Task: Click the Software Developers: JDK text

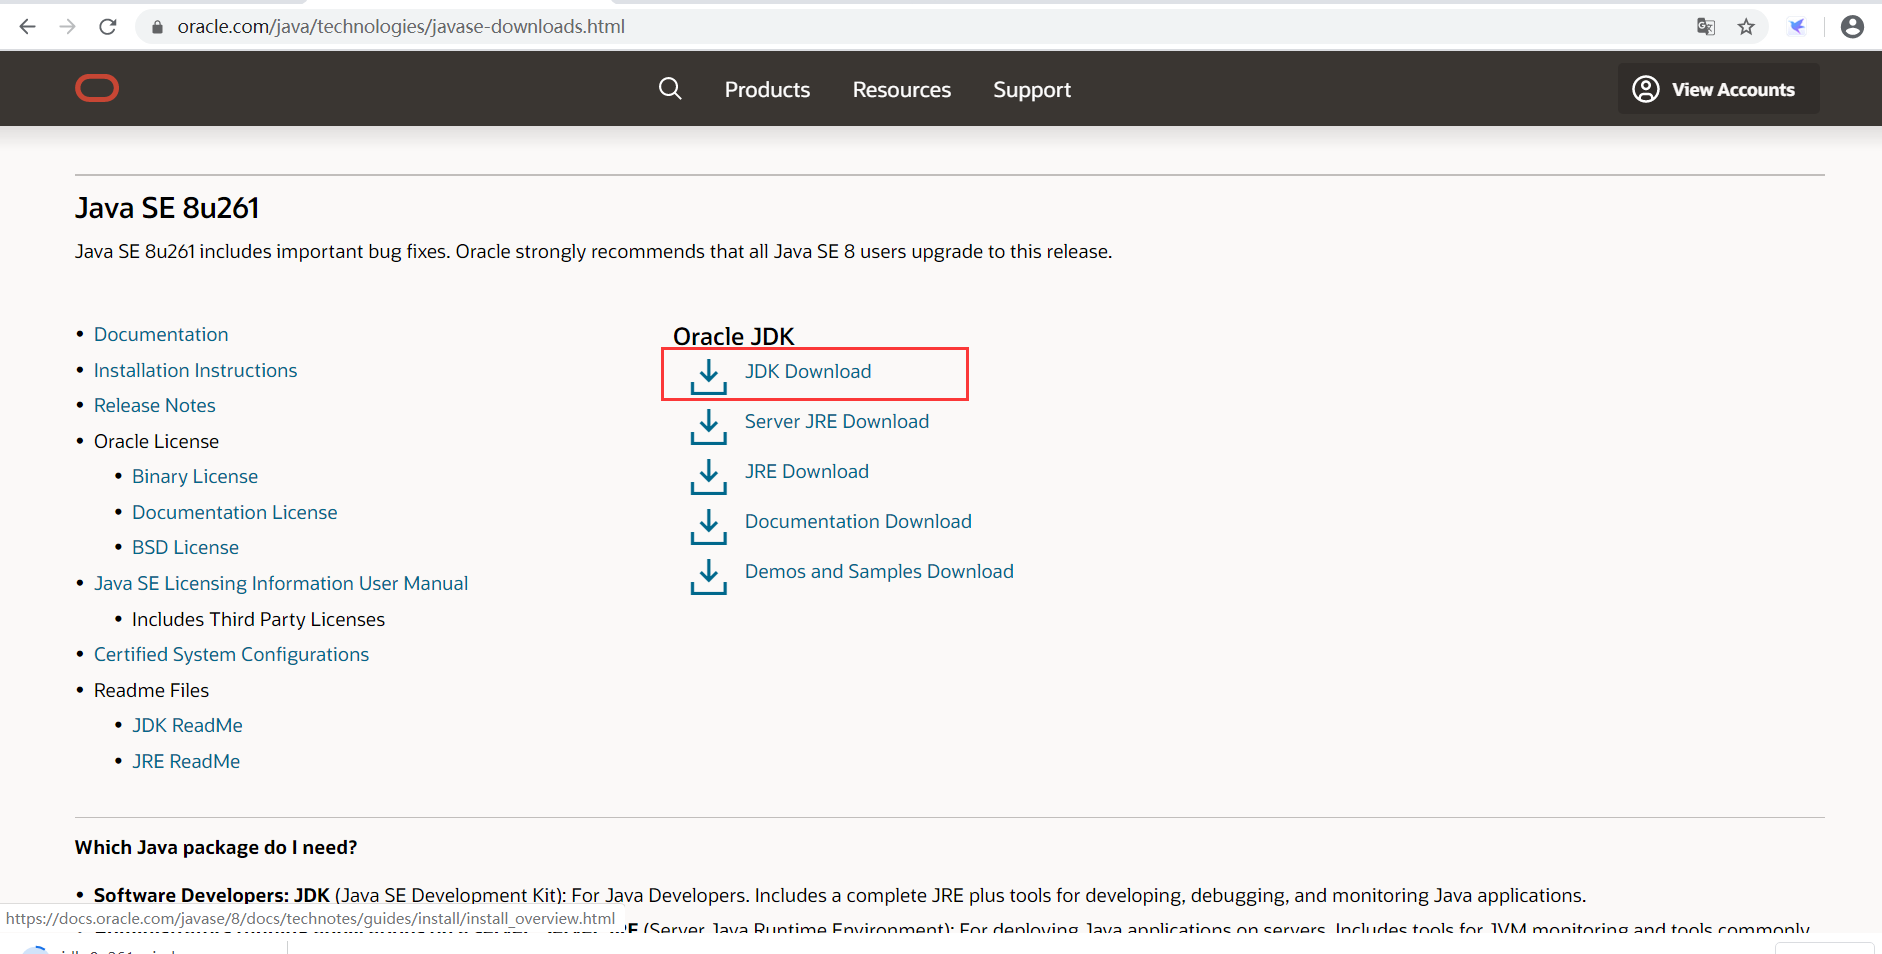Action: [x=212, y=895]
